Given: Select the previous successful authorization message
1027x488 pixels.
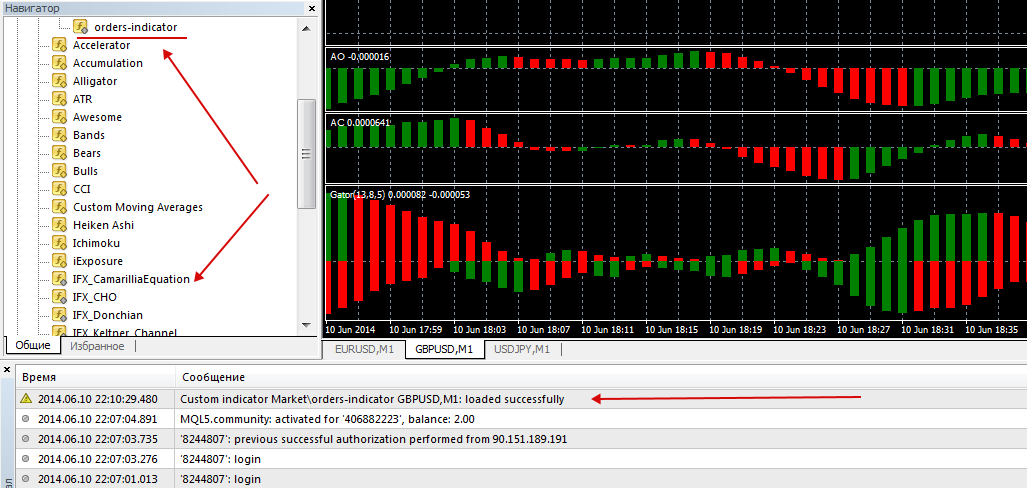Looking at the screenshot, I should 373,439.
